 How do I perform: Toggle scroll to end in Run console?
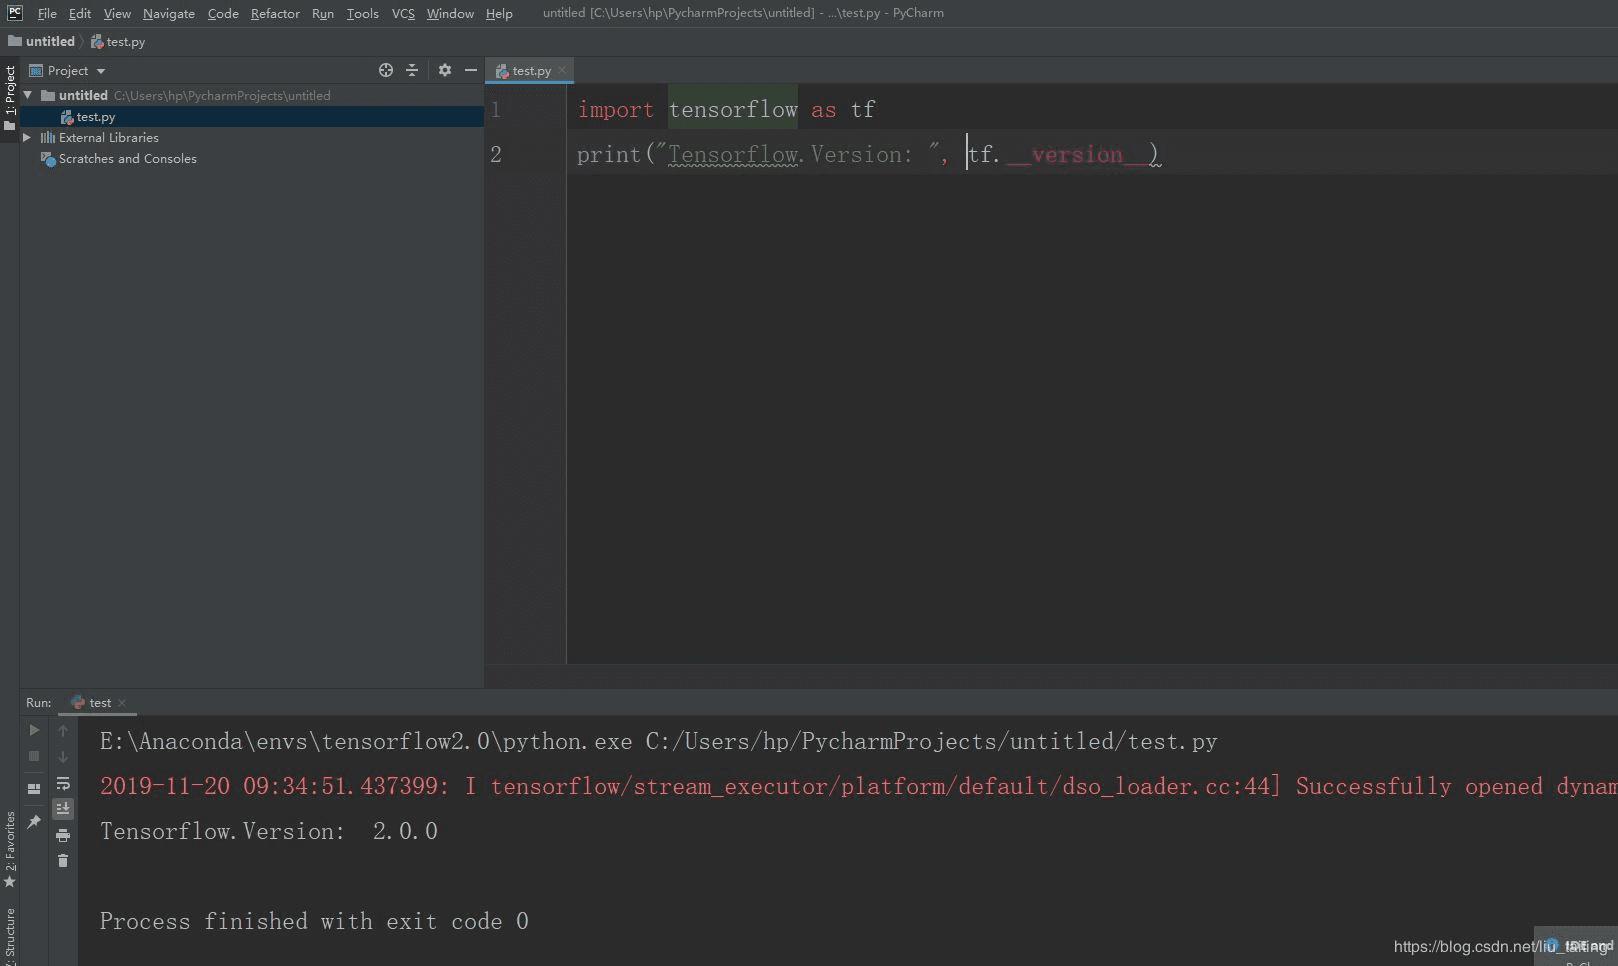pos(63,808)
